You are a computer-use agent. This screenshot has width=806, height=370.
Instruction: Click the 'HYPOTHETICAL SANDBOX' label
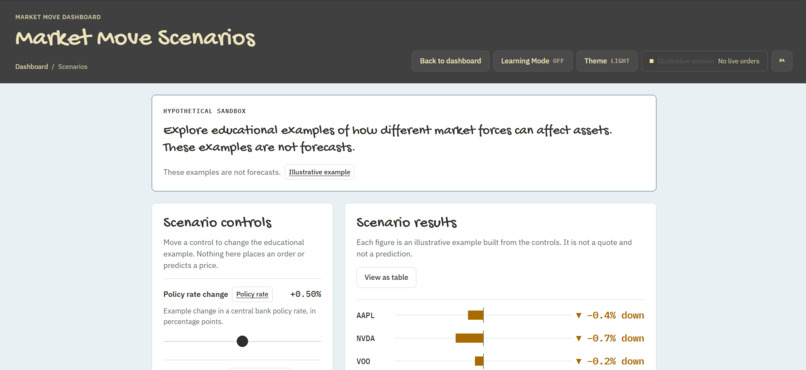coord(205,111)
